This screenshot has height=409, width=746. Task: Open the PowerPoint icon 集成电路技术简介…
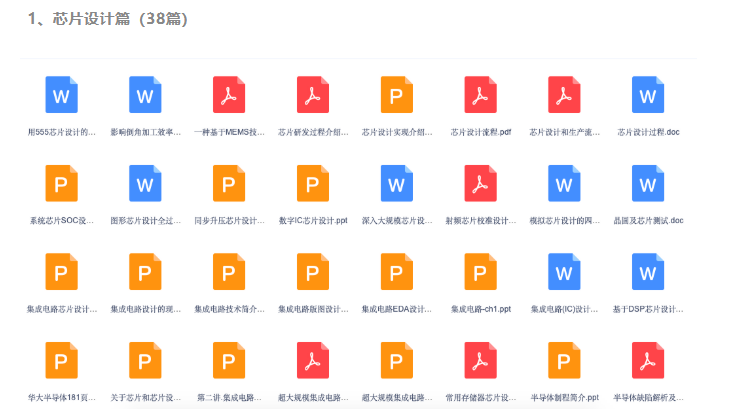pos(229,272)
